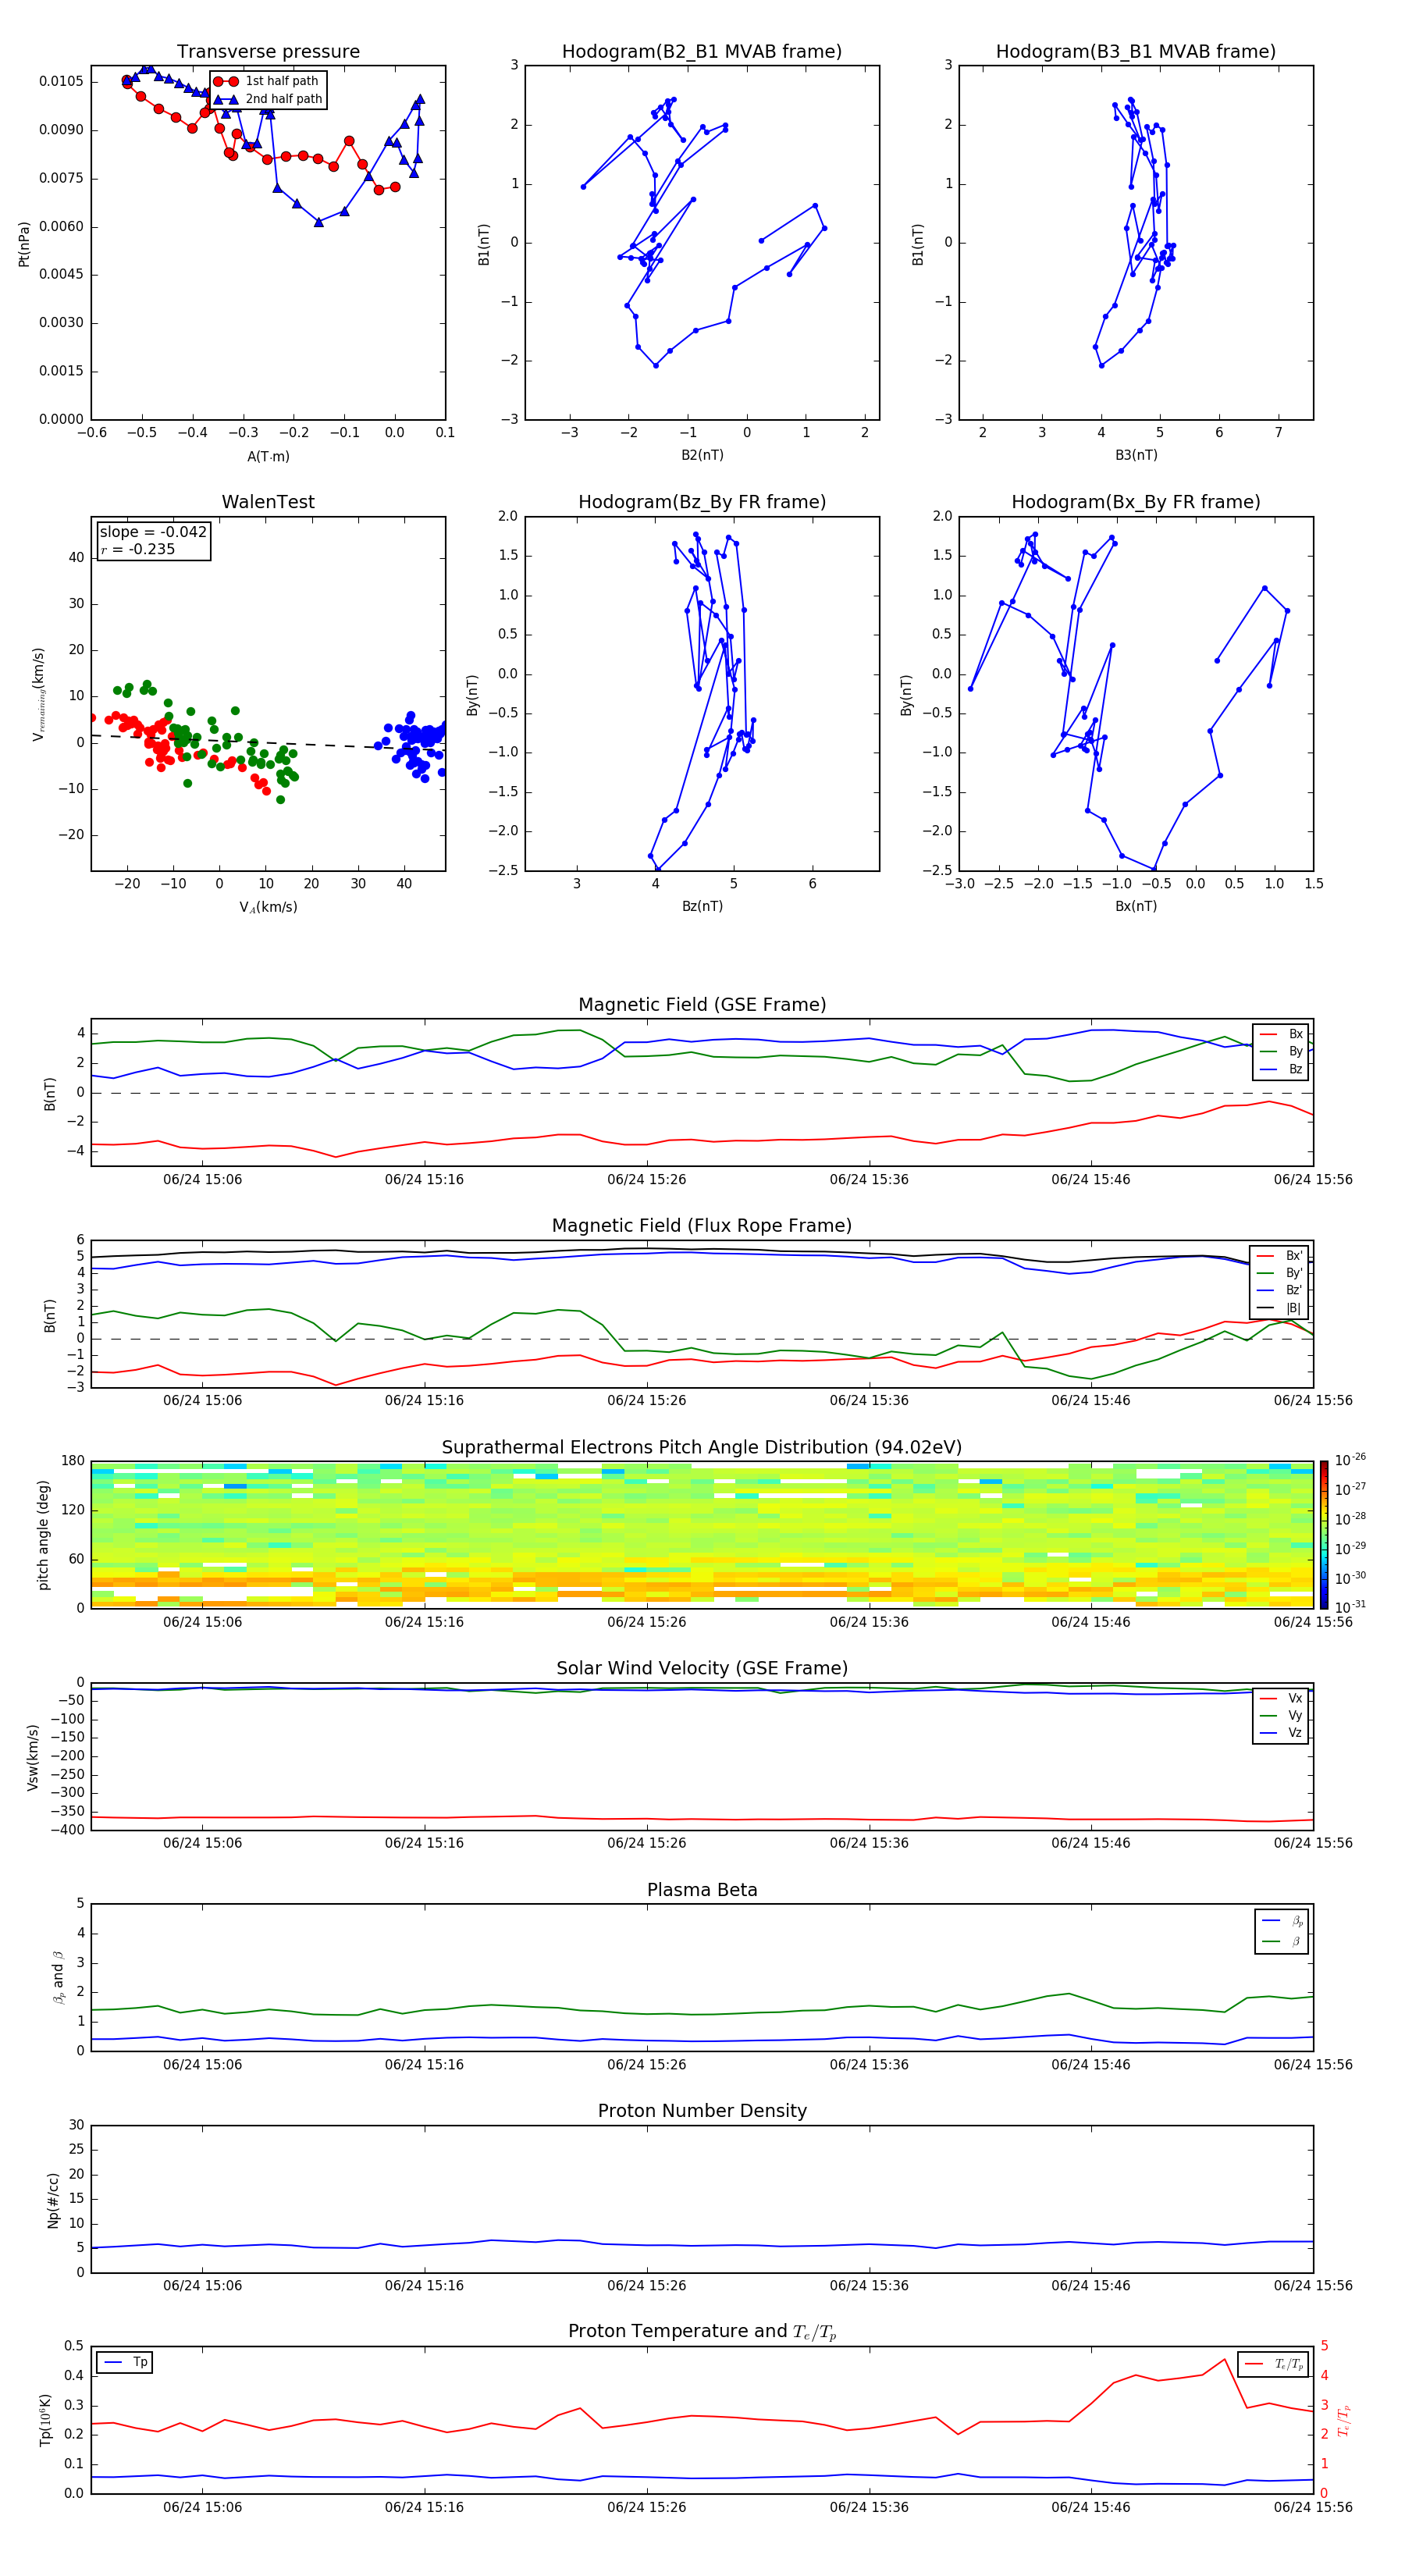Select "Bz'" in Flux Rope legend
Viewport: 1405px width, 2576px height.
1280,1290
